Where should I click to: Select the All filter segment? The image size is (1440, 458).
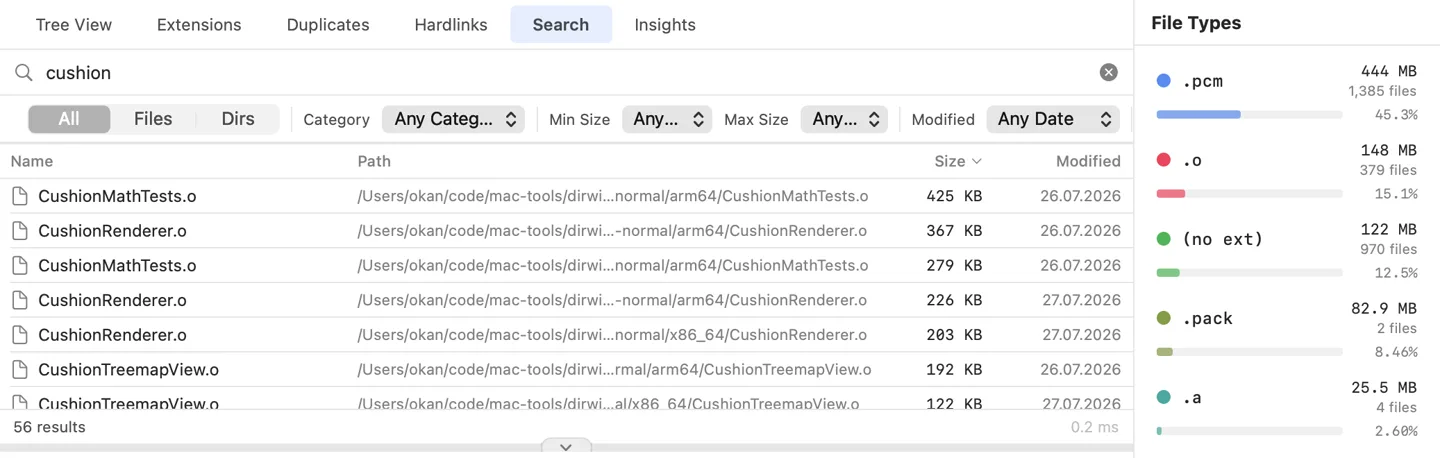[x=69, y=119]
